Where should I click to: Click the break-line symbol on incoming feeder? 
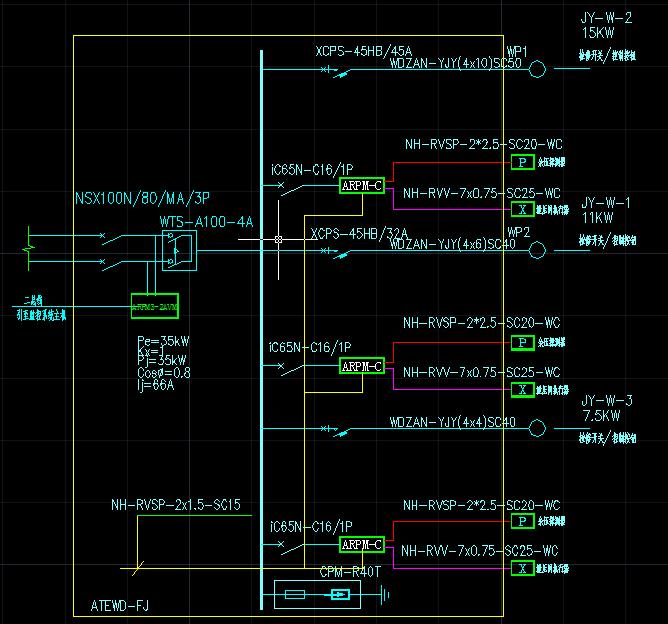(x=31, y=243)
